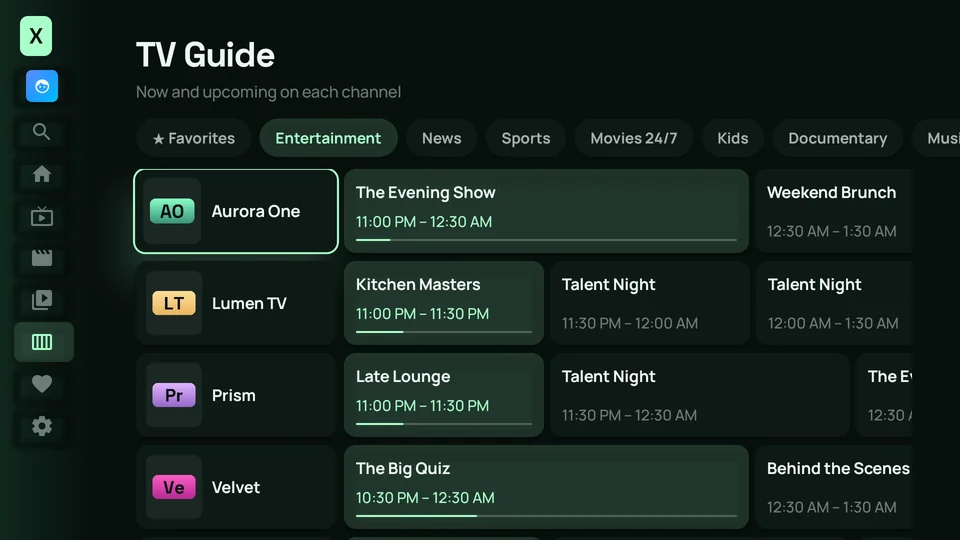Open The Big Quiz program card

546,487
